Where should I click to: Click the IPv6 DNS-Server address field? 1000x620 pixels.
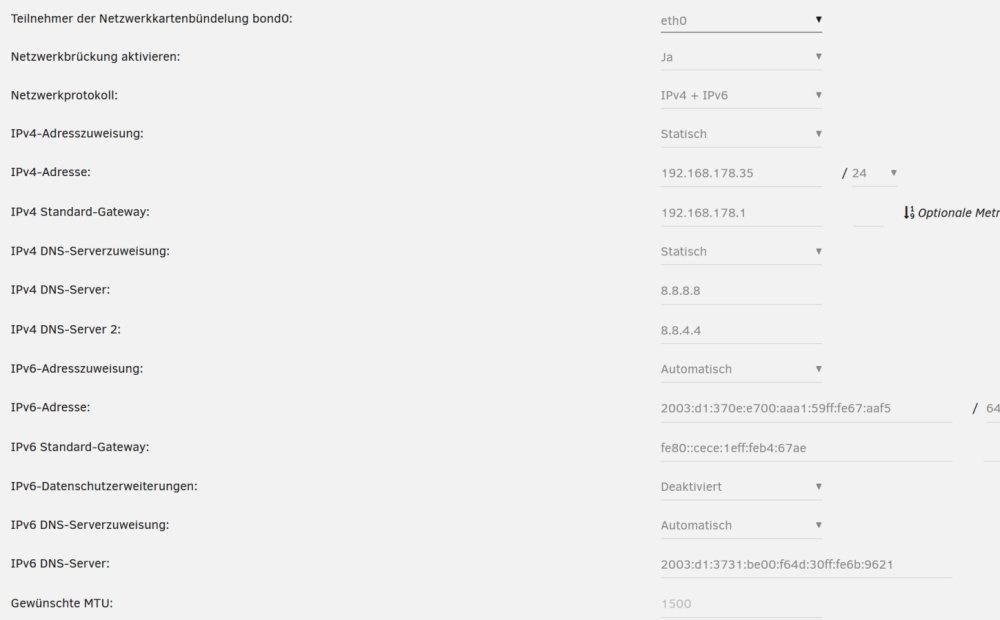[x=806, y=565]
